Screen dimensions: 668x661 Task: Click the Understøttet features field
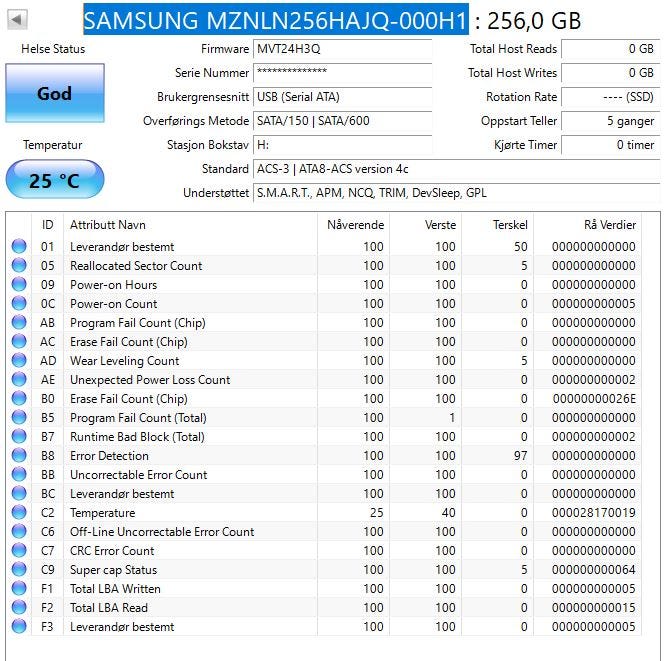click(457, 193)
